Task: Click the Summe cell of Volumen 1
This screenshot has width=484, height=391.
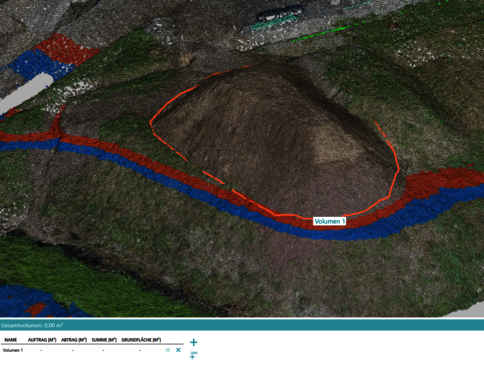Action: [103, 350]
